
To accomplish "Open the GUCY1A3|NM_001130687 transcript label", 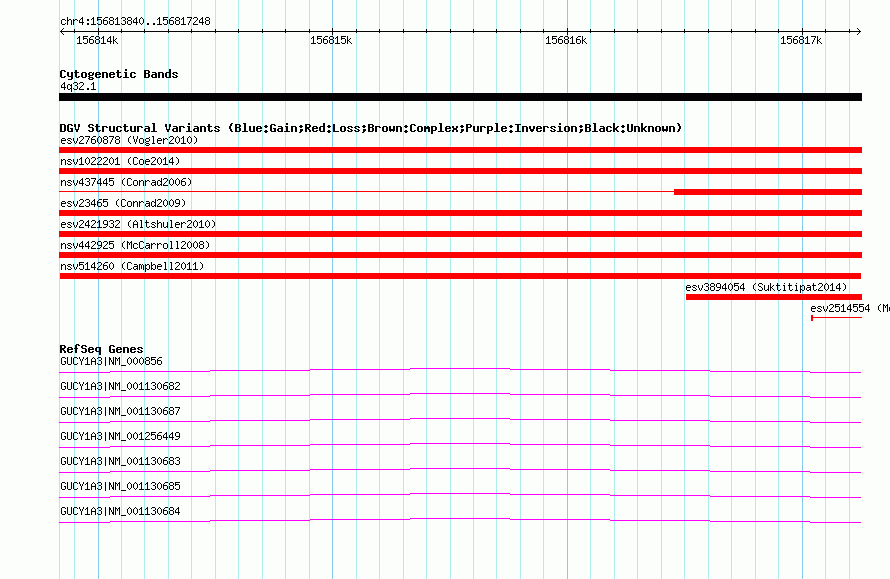I will coord(120,412).
